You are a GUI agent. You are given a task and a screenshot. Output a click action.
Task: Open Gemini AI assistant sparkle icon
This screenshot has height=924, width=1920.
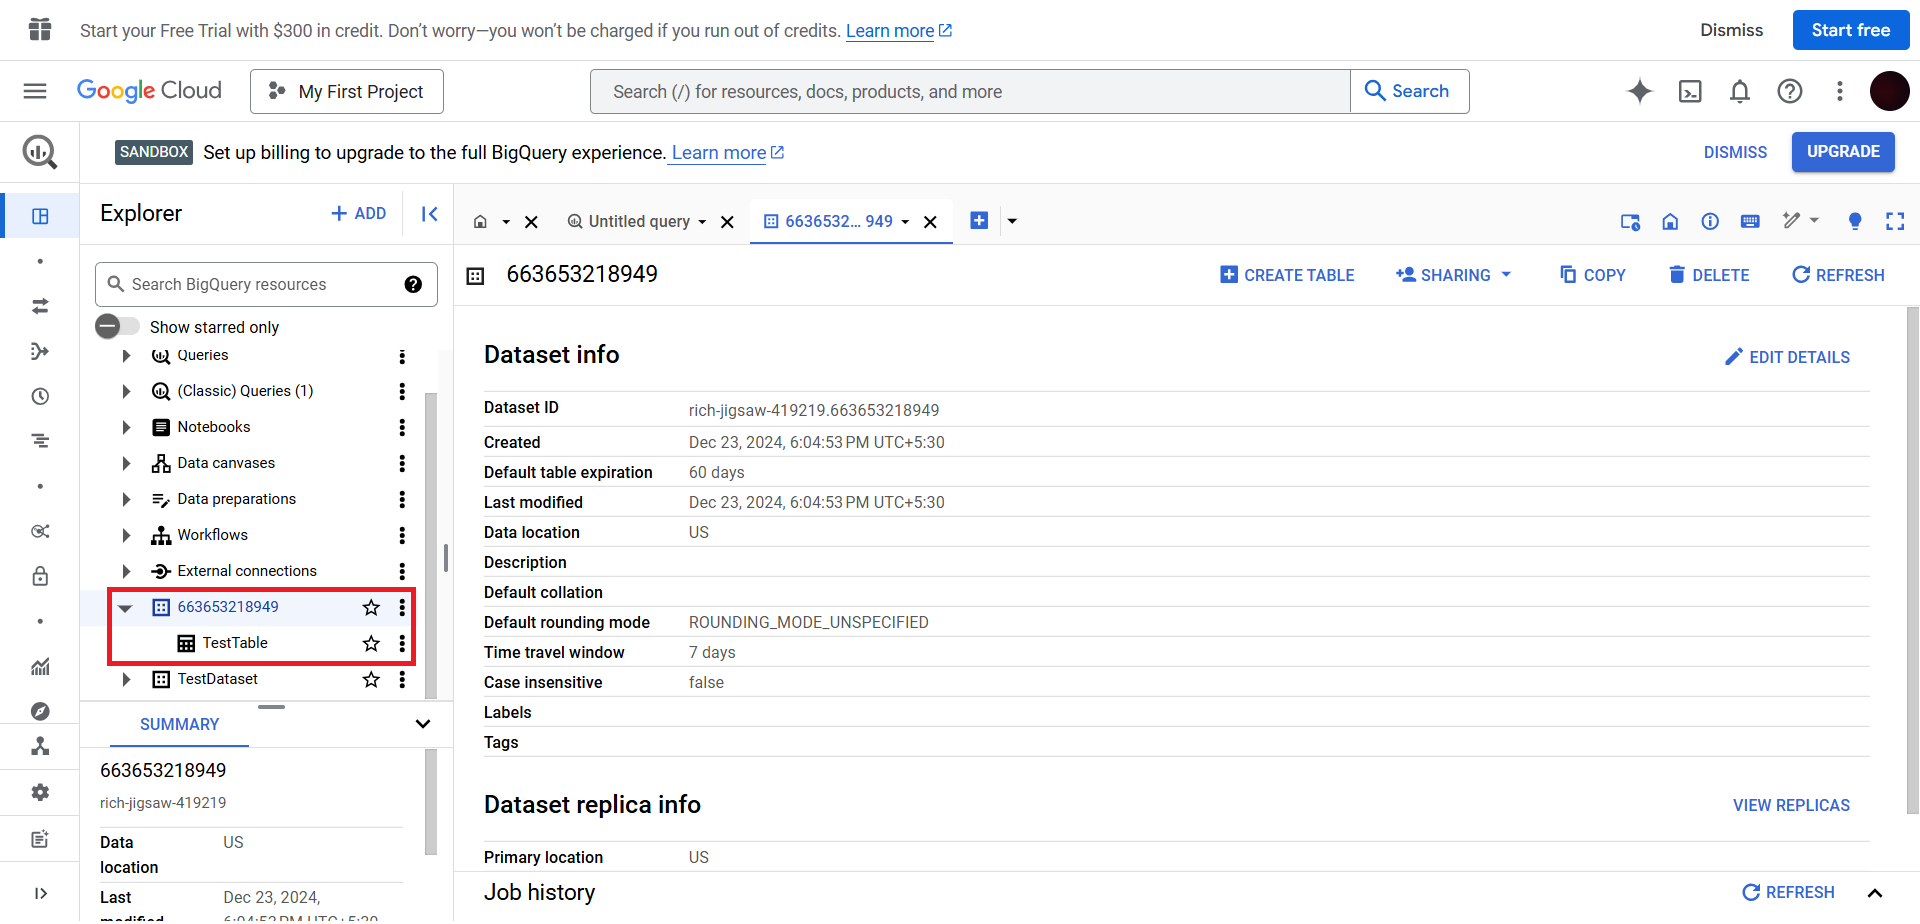[1640, 91]
